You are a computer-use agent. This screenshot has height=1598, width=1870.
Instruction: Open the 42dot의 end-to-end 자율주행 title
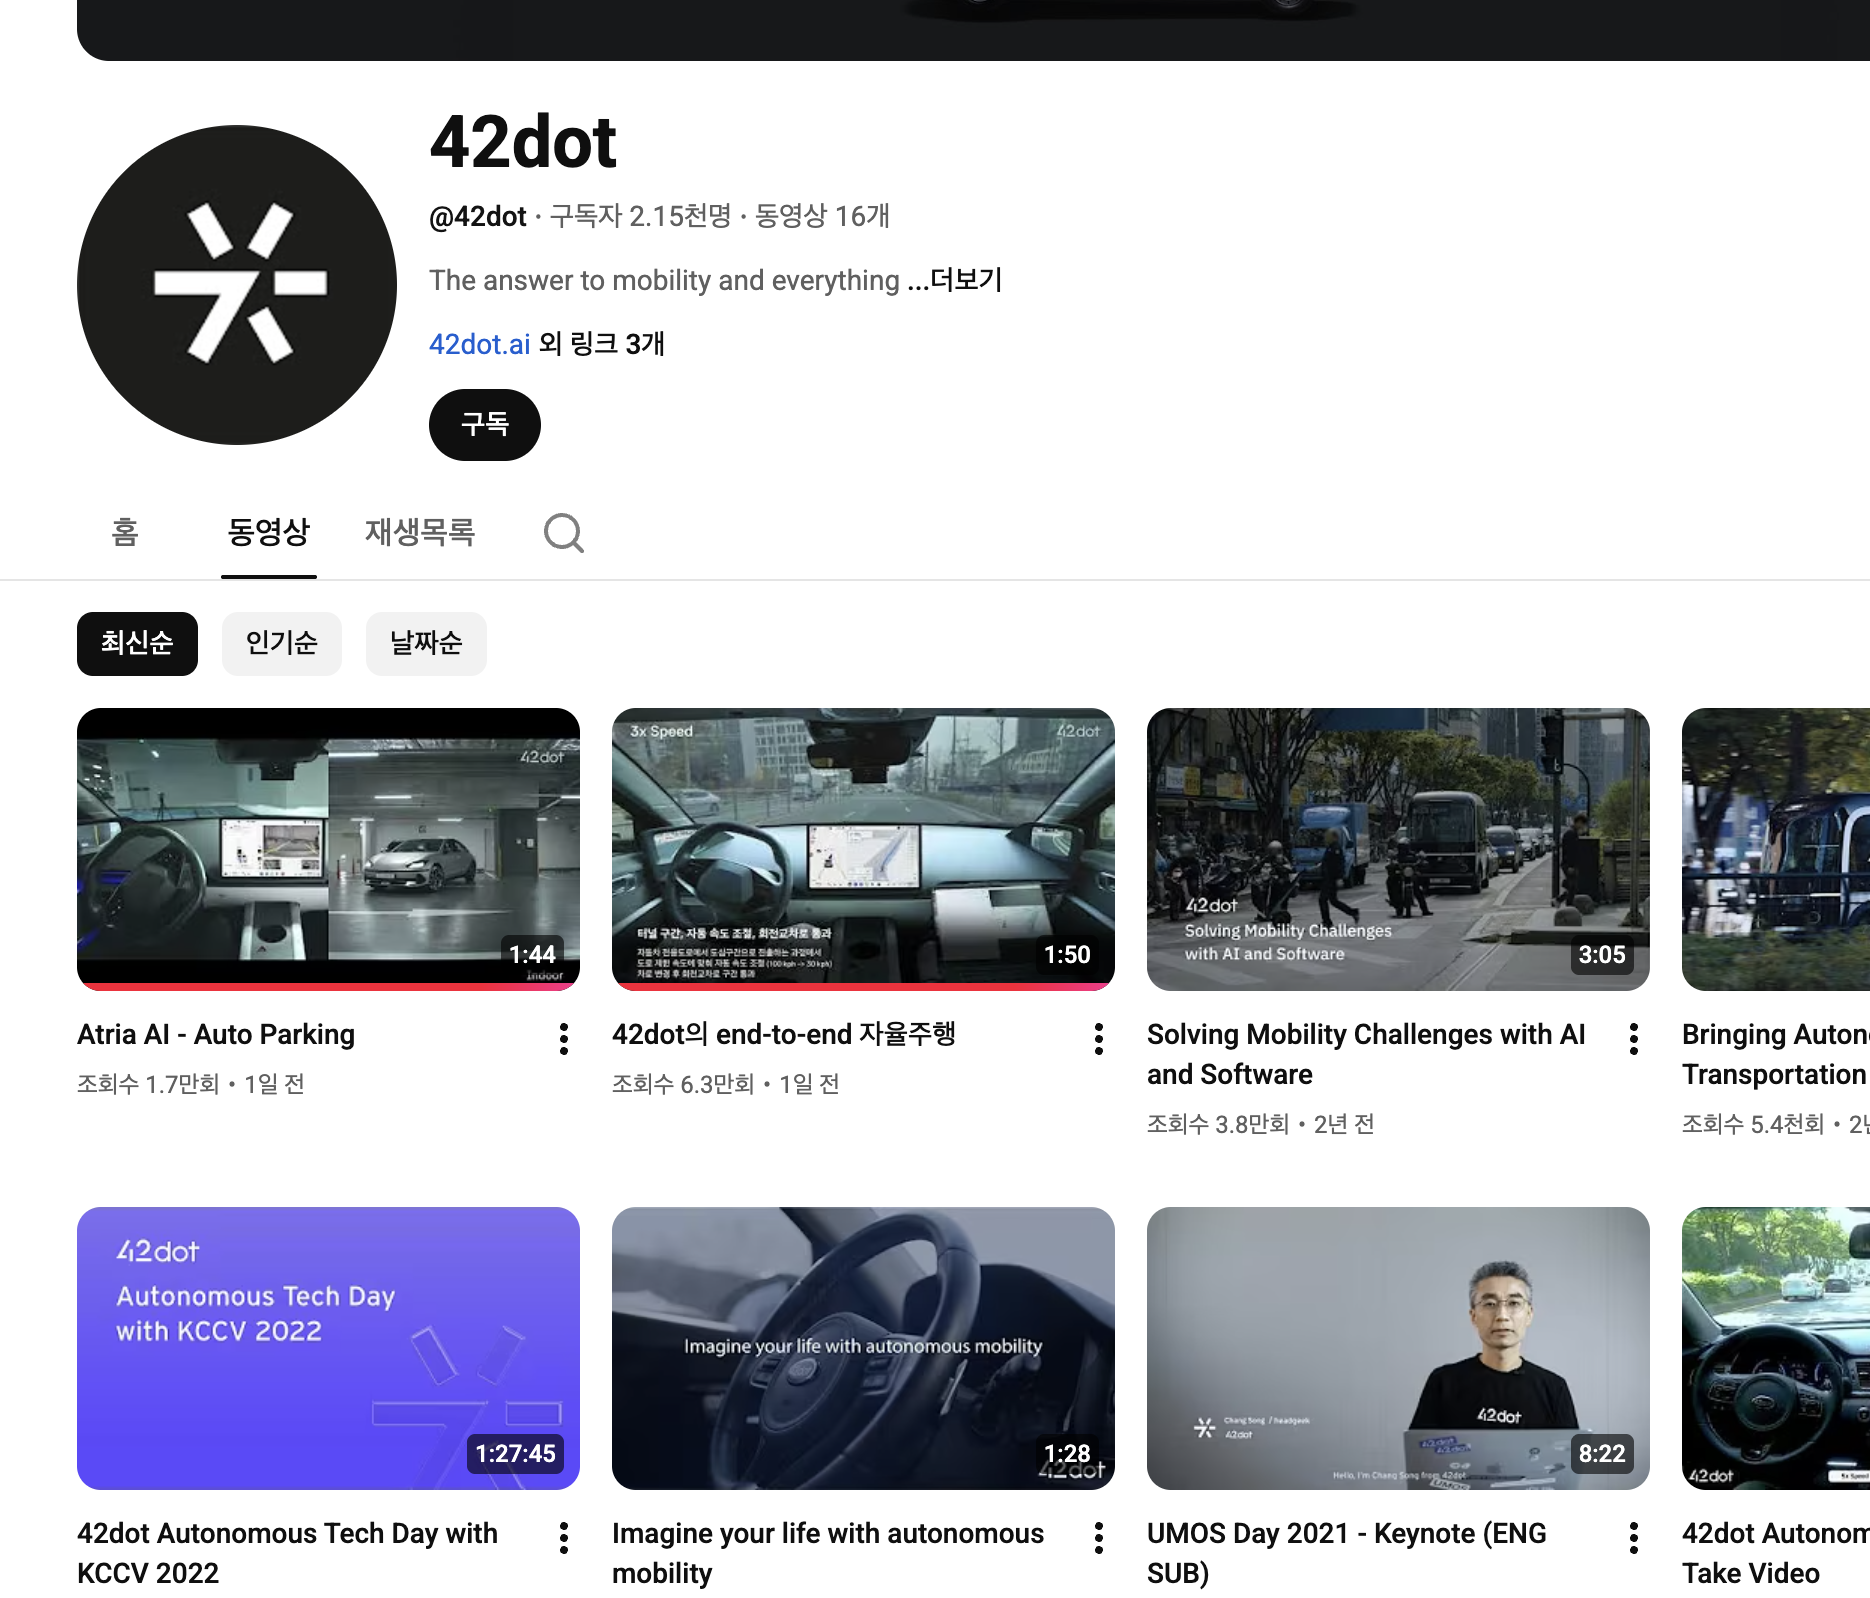pyautogui.click(x=784, y=1034)
